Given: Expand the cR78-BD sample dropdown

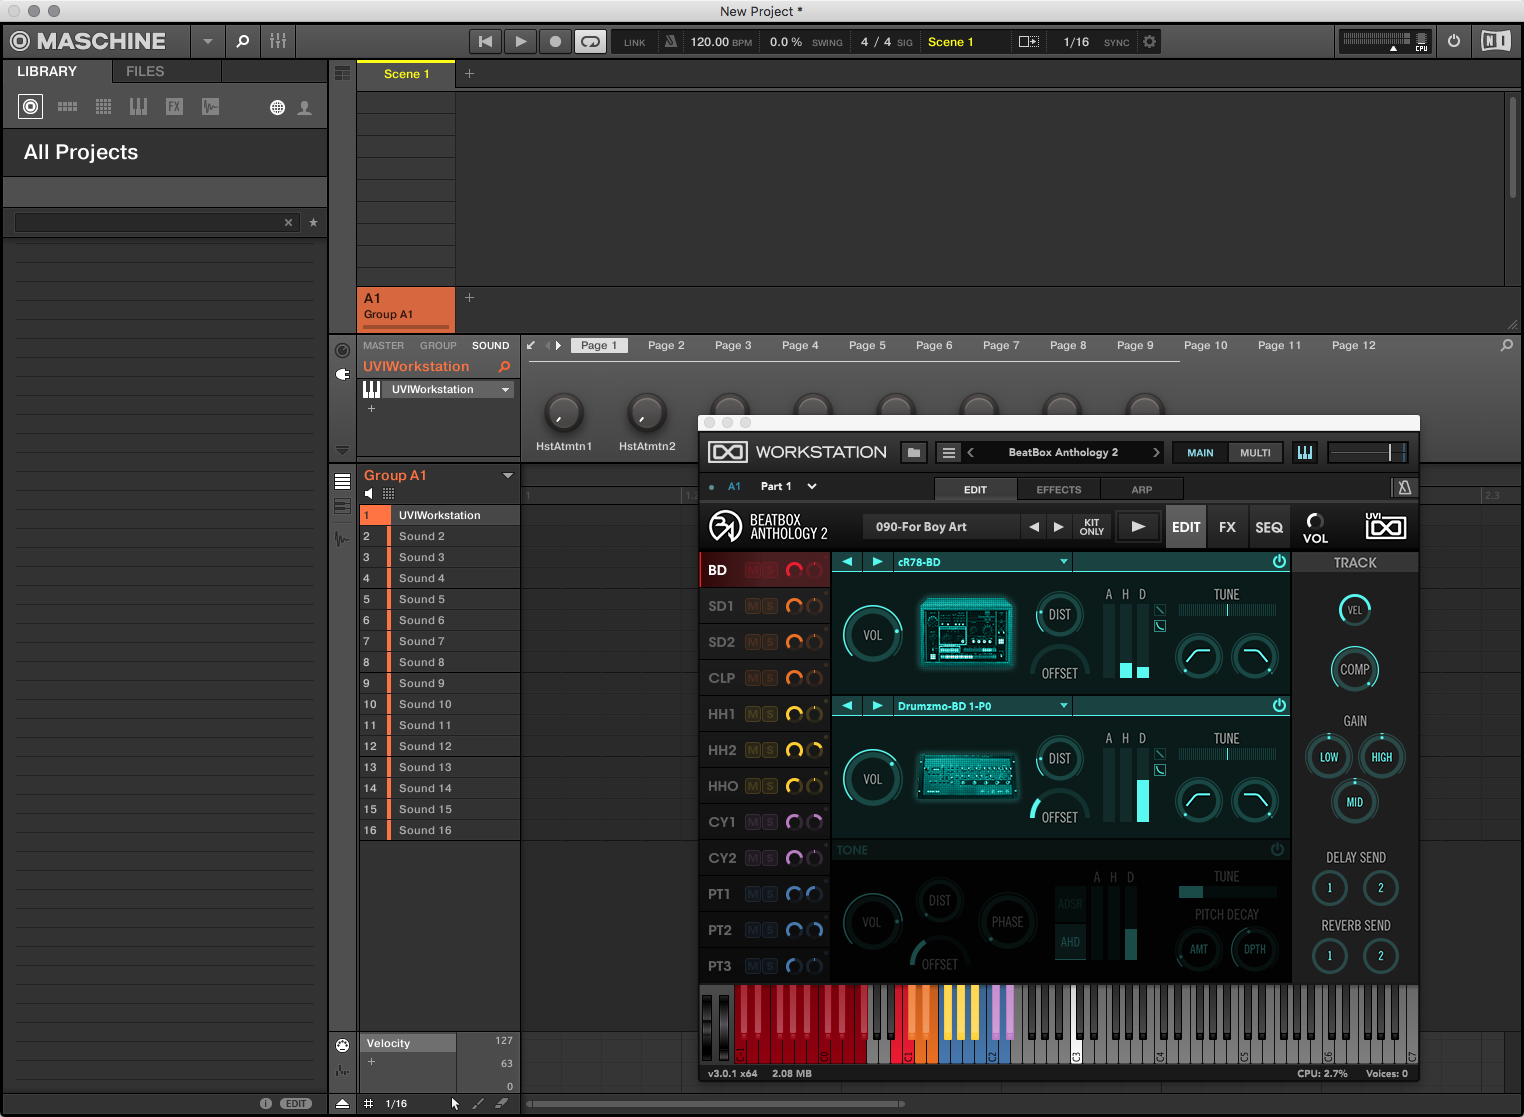Looking at the screenshot, I should [x=1064, y=562].
